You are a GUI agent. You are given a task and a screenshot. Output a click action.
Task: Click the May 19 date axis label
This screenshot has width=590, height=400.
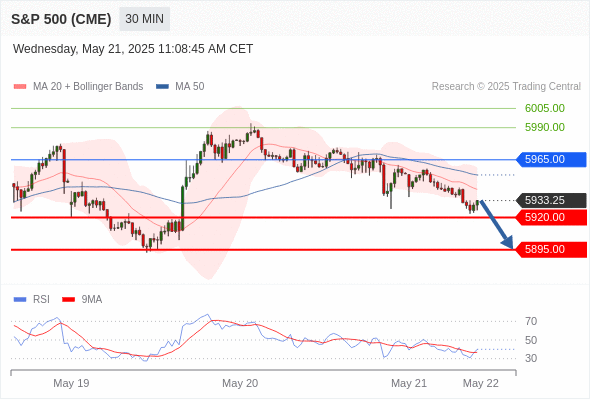click(71, 383)
